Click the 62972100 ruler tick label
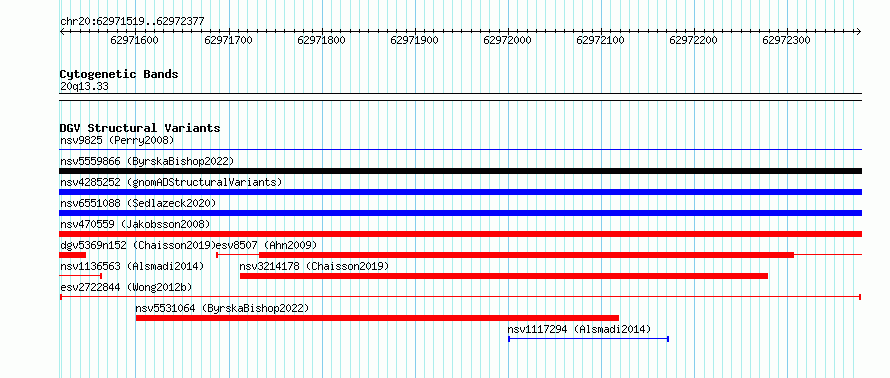The width and height of the screenshot is (890, 378). 601,40
